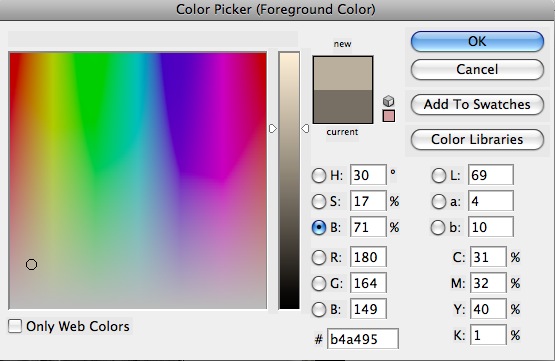The width and height of the screenshot is (555, 361).
Task: Click the brightness slider's left arrow handle
Action: pos(273,128)
